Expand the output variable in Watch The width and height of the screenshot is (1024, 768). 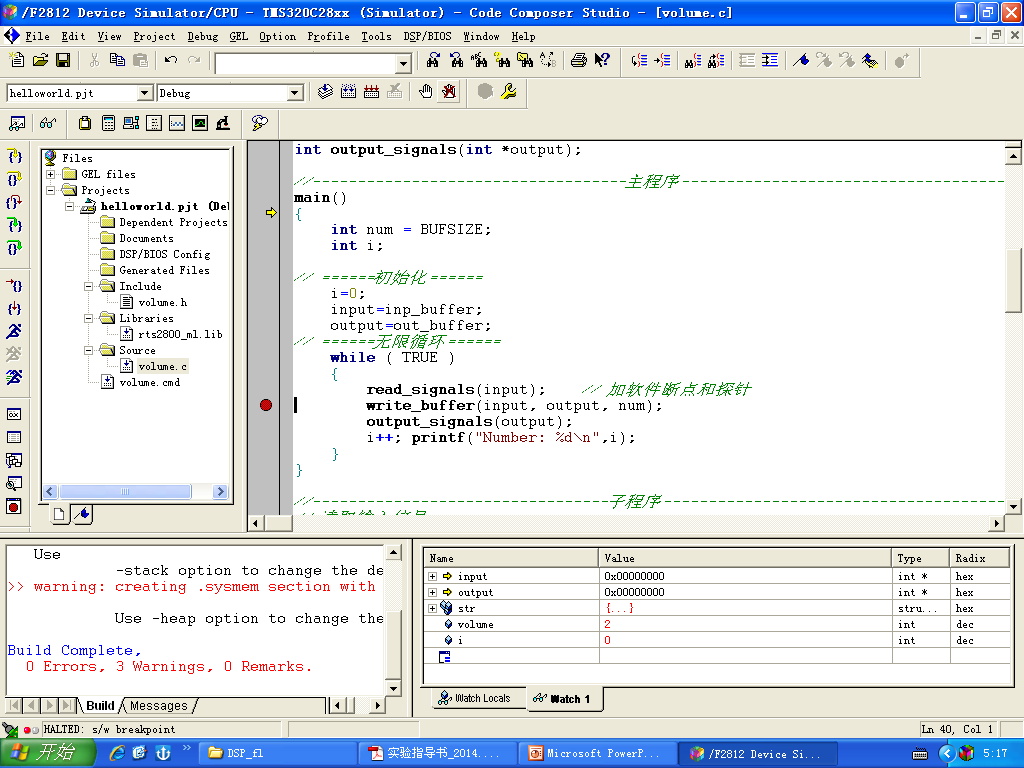coord(432,593)
